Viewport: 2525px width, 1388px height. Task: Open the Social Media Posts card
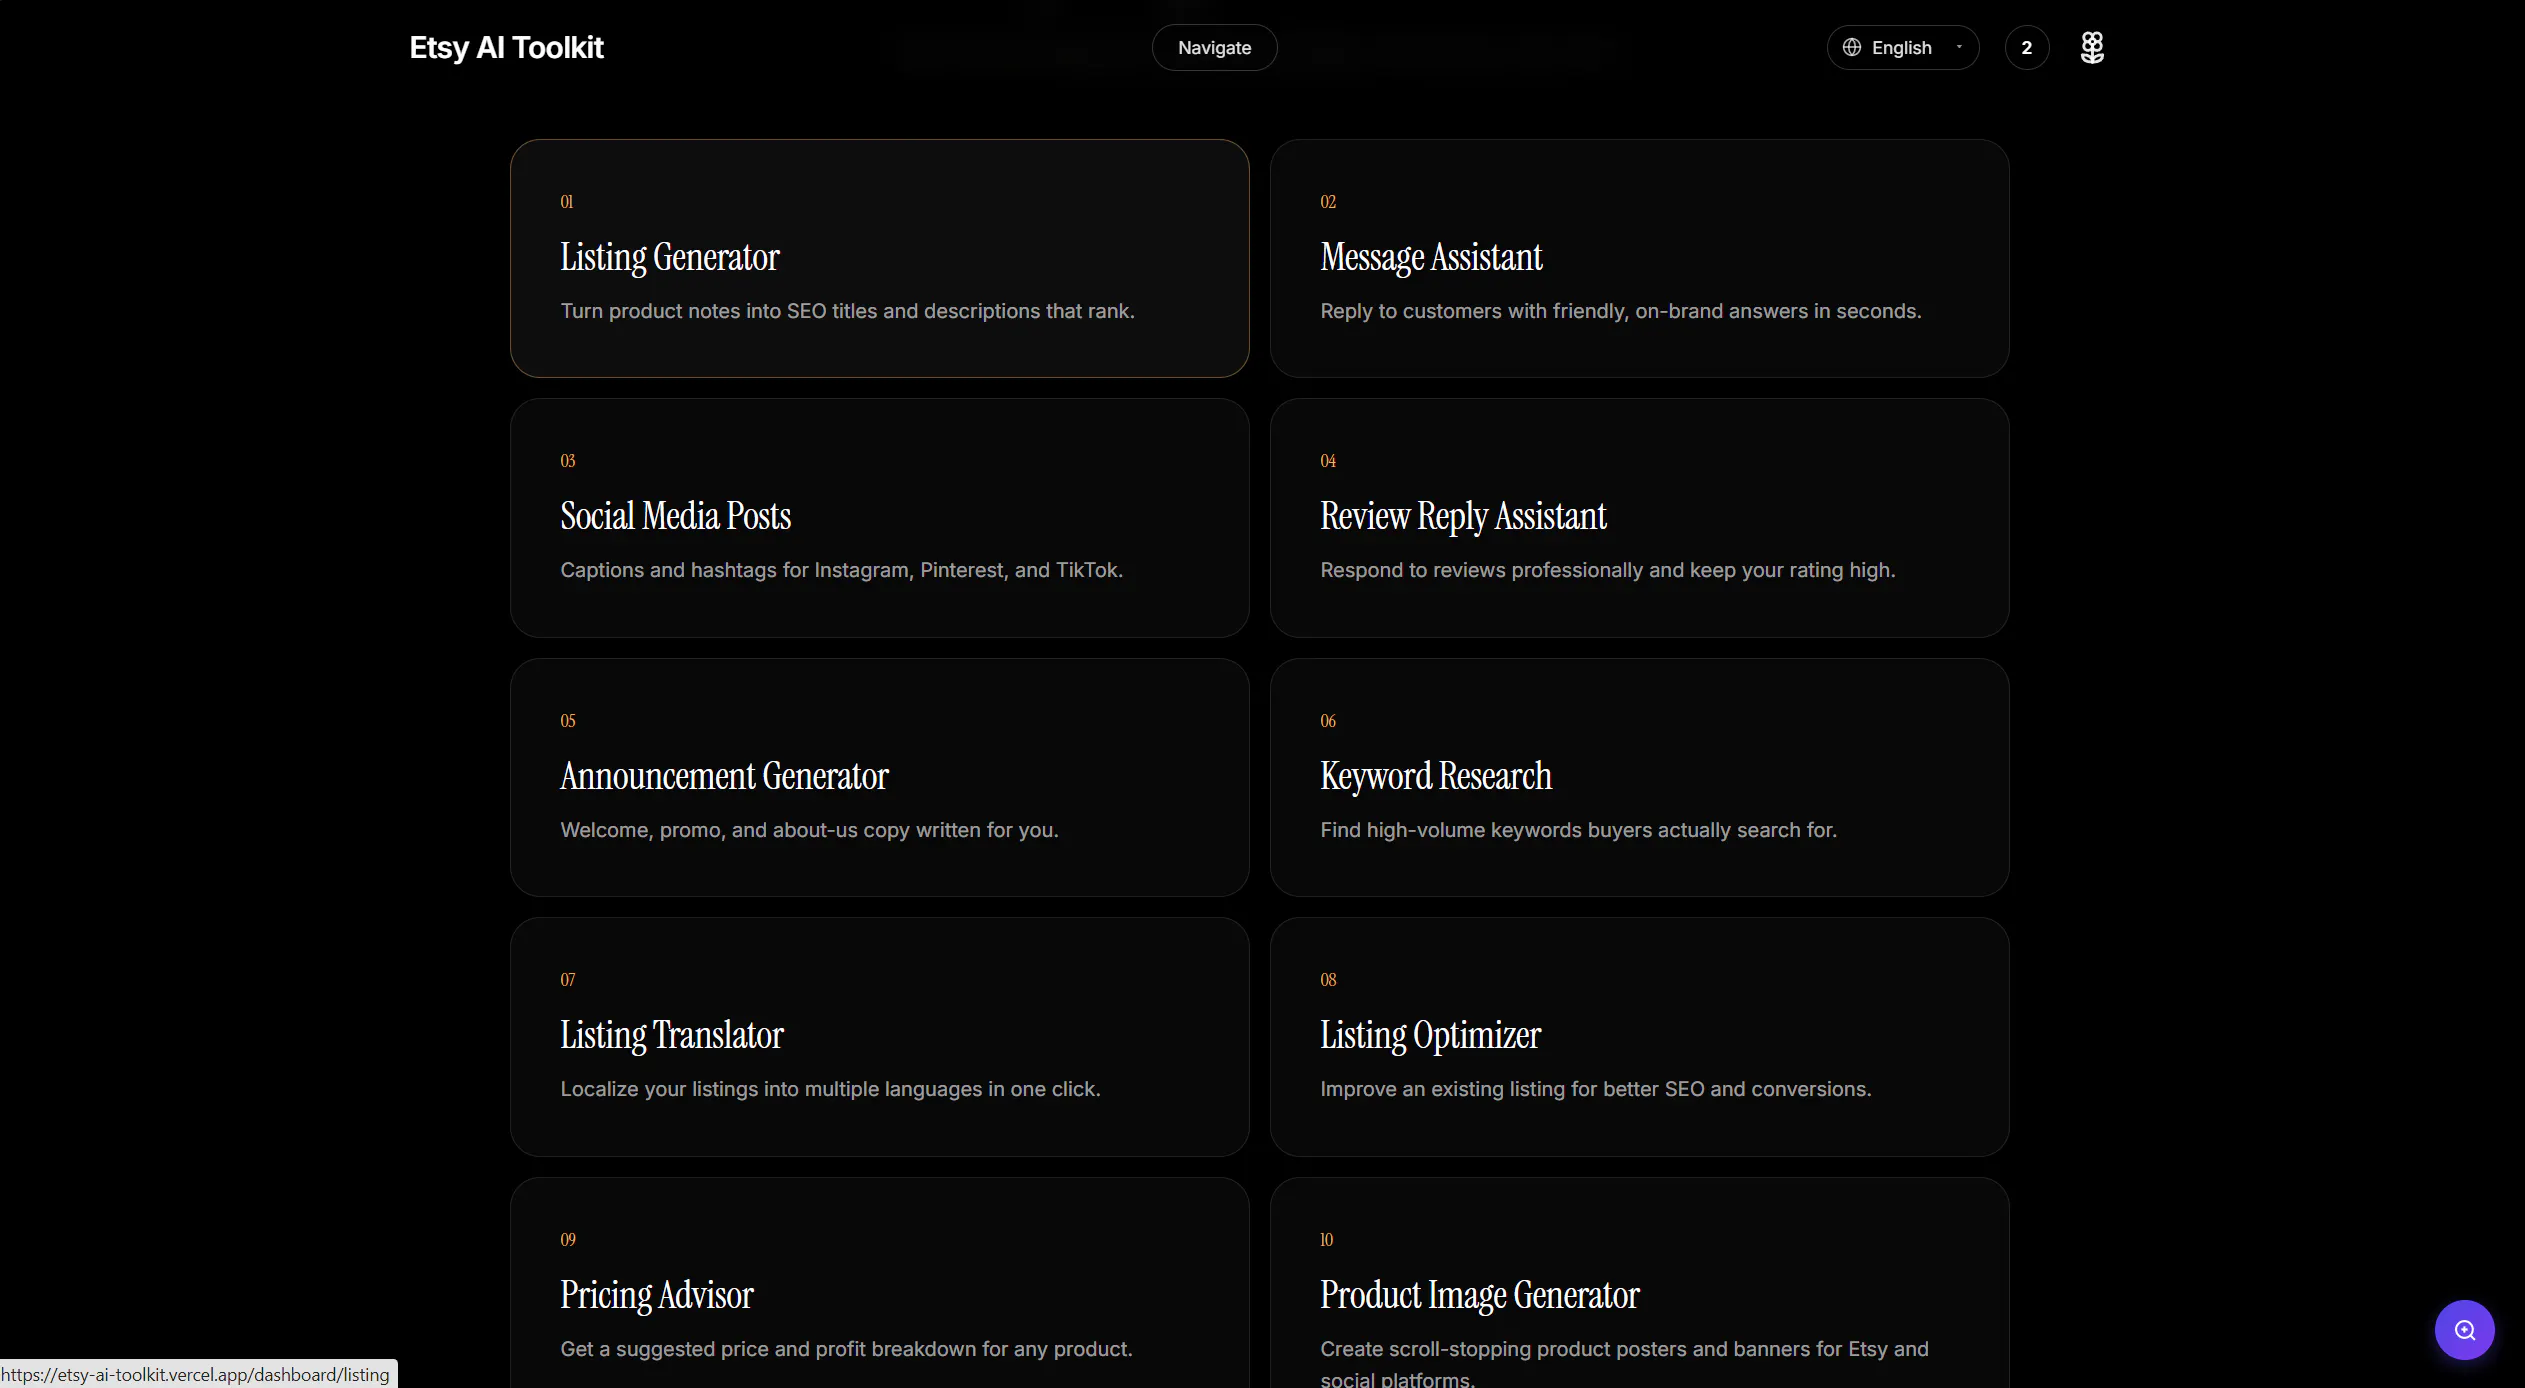879,517
